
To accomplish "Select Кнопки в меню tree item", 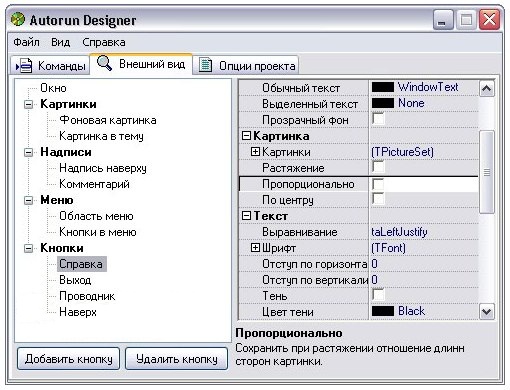I will pyautogui.click(x=98, y=232).
